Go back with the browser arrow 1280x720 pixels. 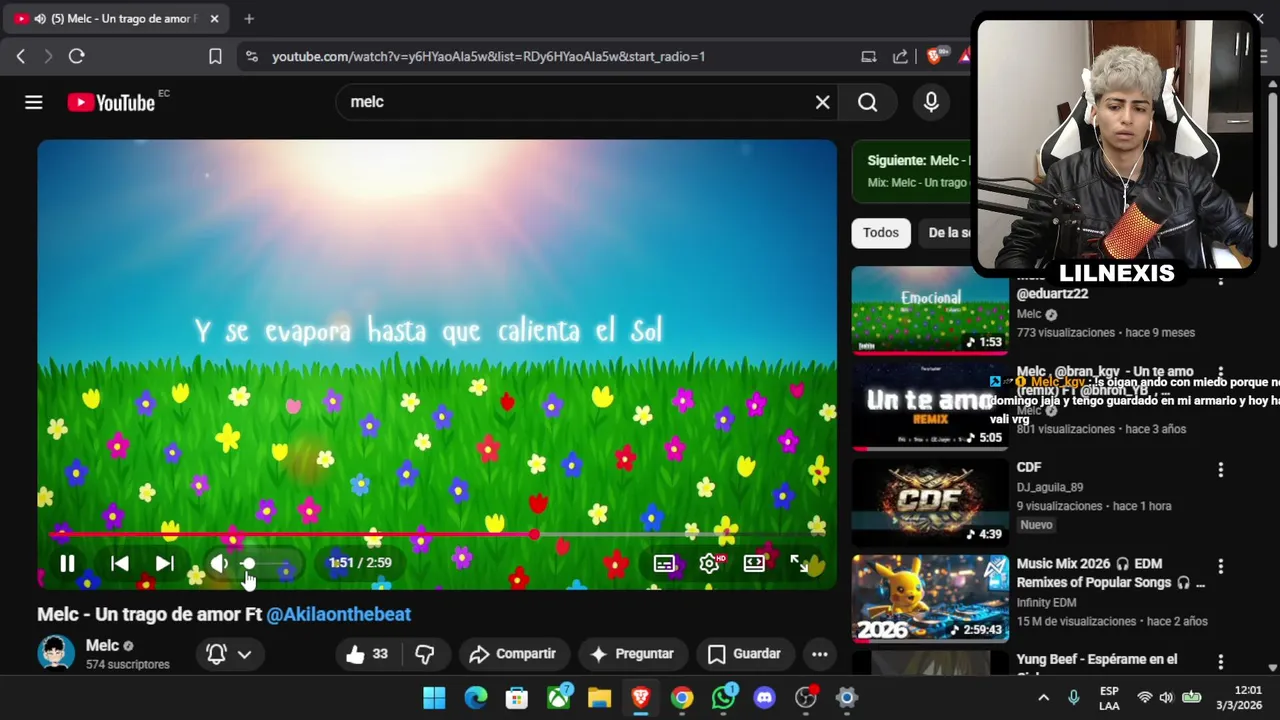click(x=21, y=56)
